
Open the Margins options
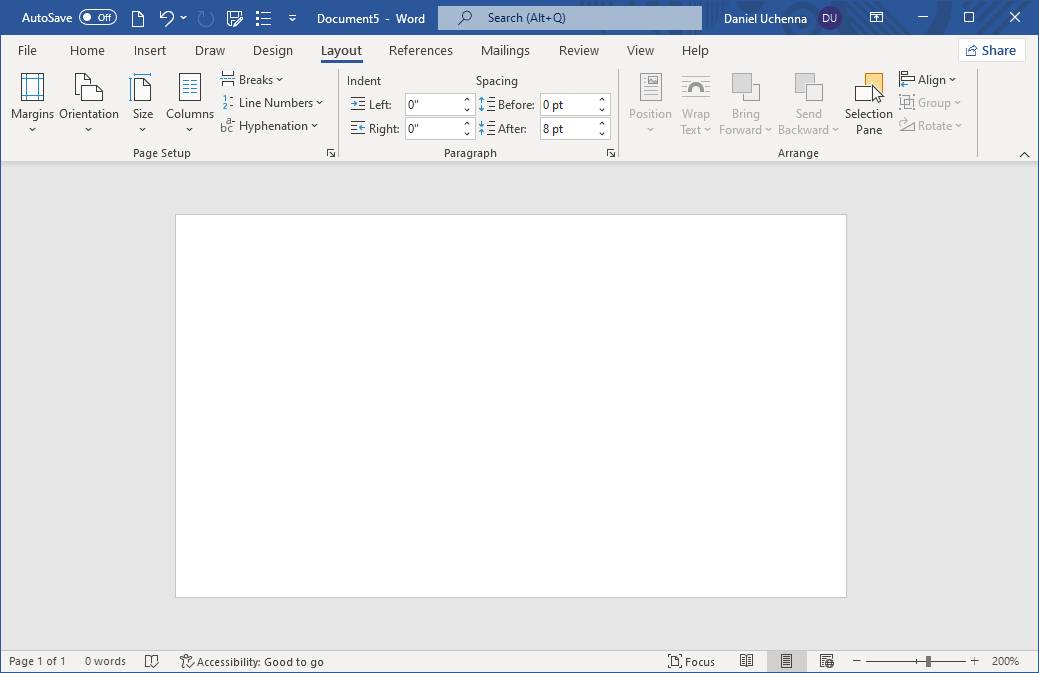coord(32,103)
